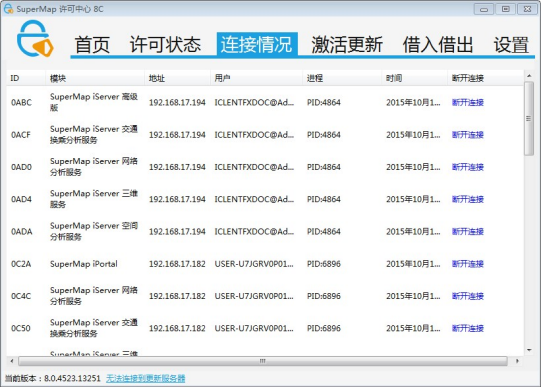Minimize the SuperMap license window
Viewport: 541px width, 387px height.
click(x=484, y=9)
